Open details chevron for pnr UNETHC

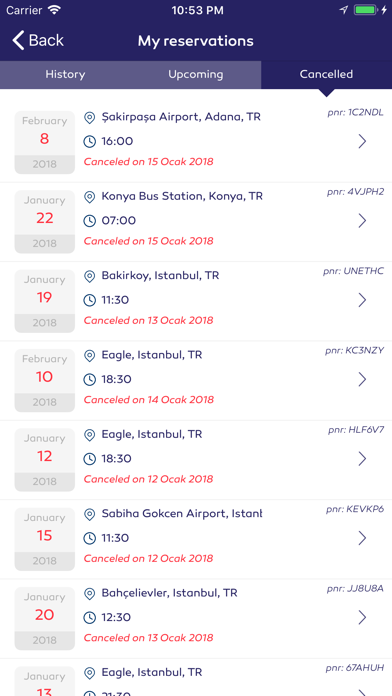[x=362, y=300]
